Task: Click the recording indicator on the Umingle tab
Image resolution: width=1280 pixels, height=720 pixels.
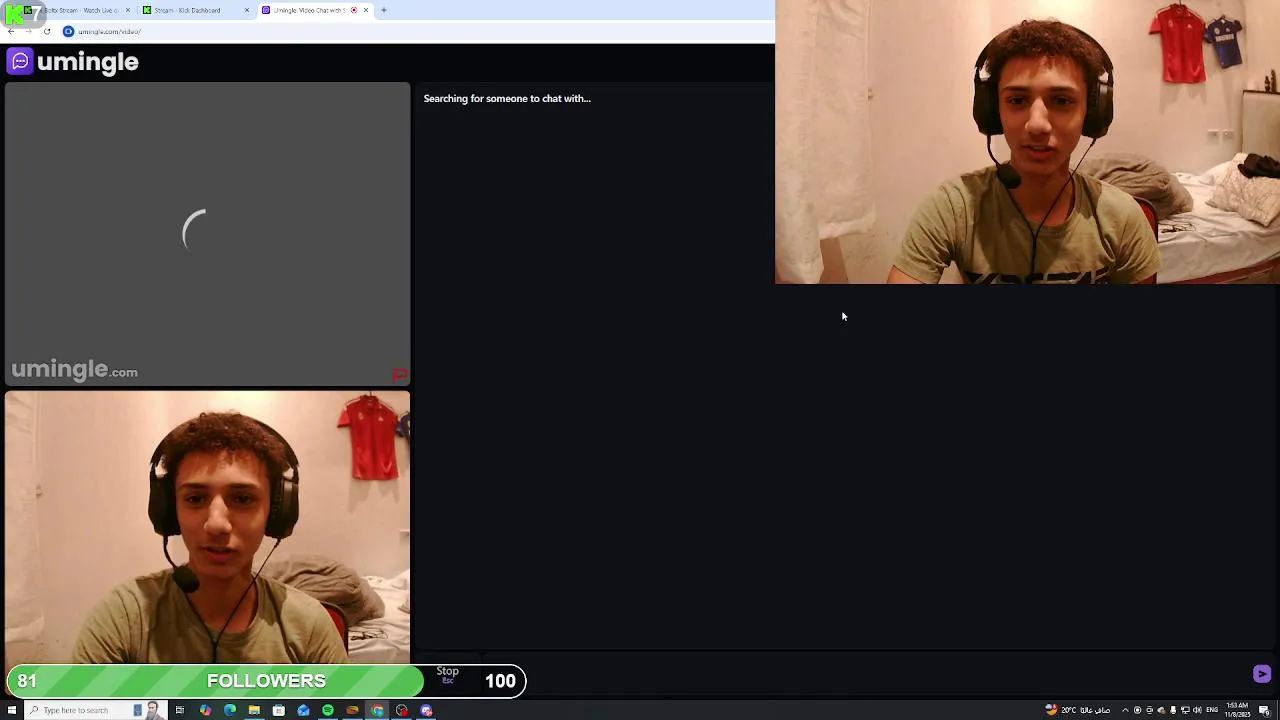Action: [354, 10]
